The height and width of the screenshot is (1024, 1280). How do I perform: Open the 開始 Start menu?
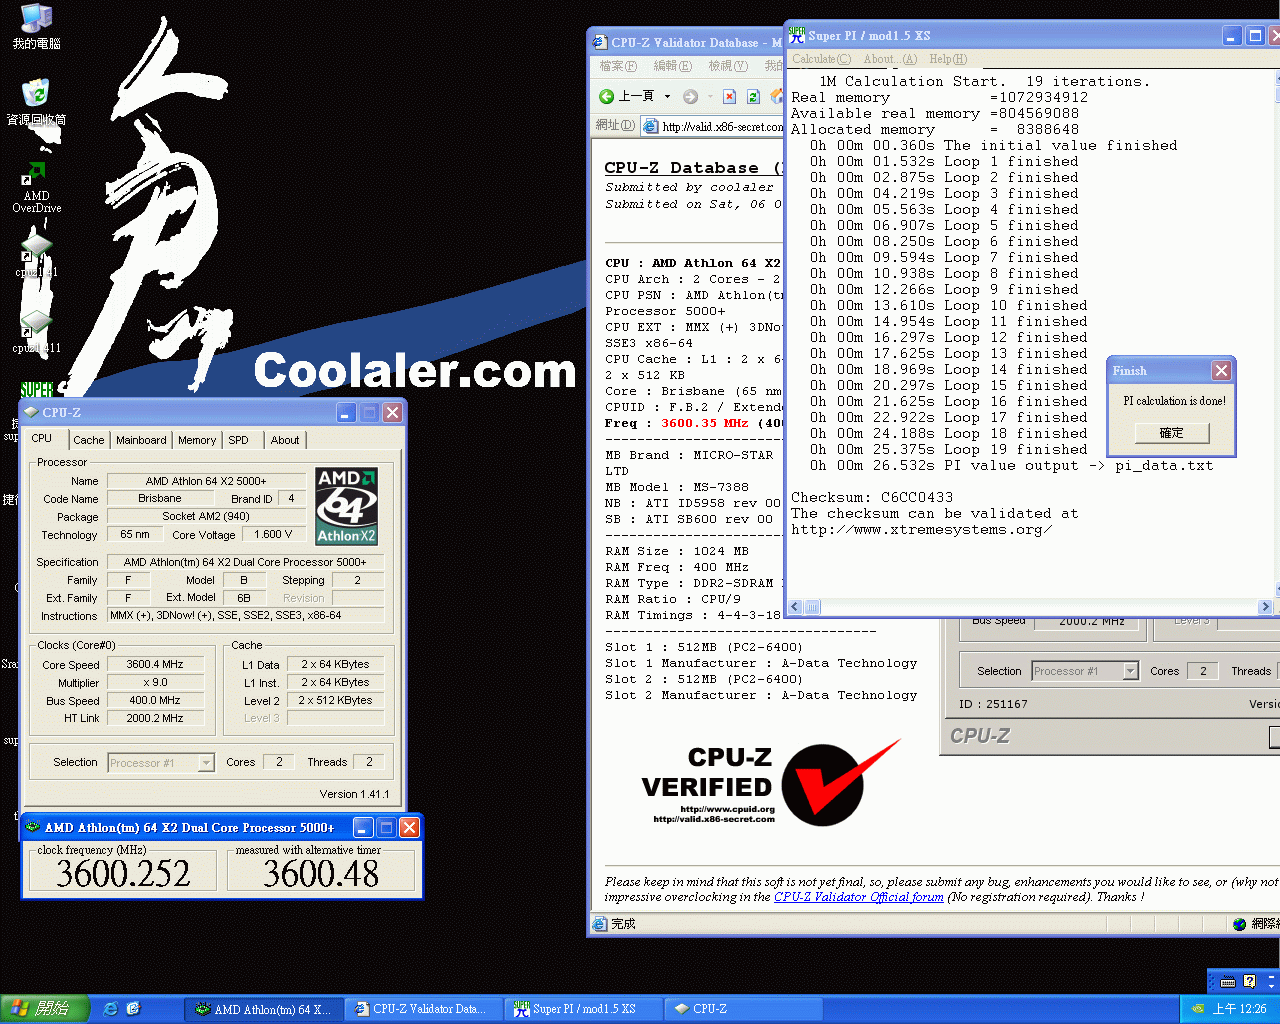45,1009
